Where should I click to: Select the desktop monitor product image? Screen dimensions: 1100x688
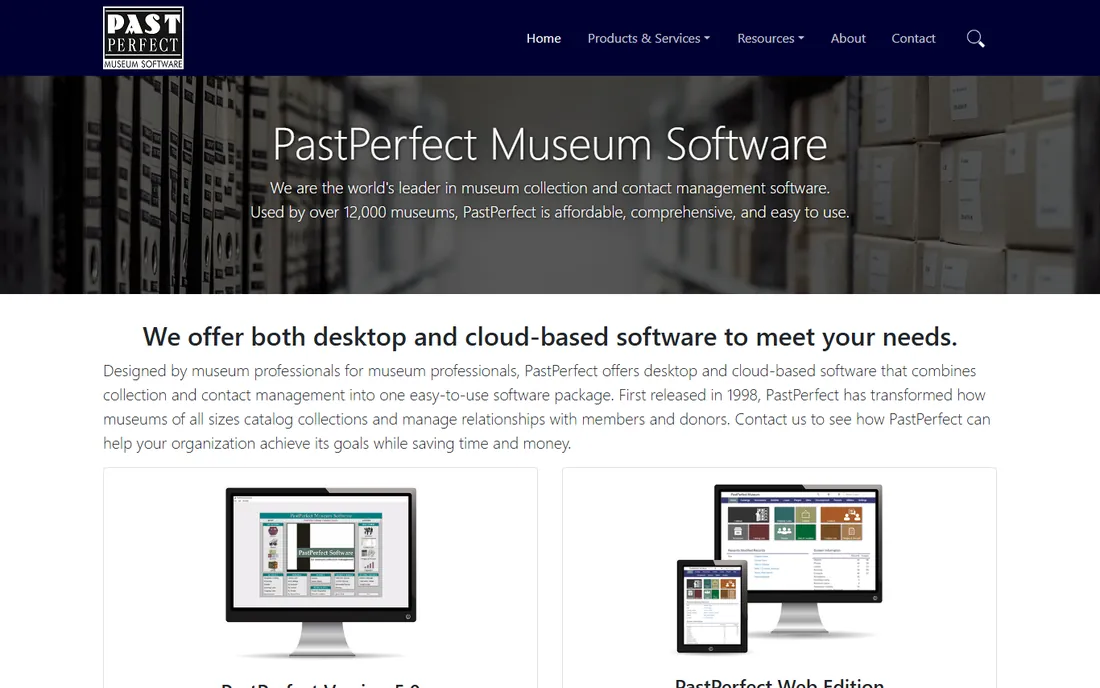point(321,572)
